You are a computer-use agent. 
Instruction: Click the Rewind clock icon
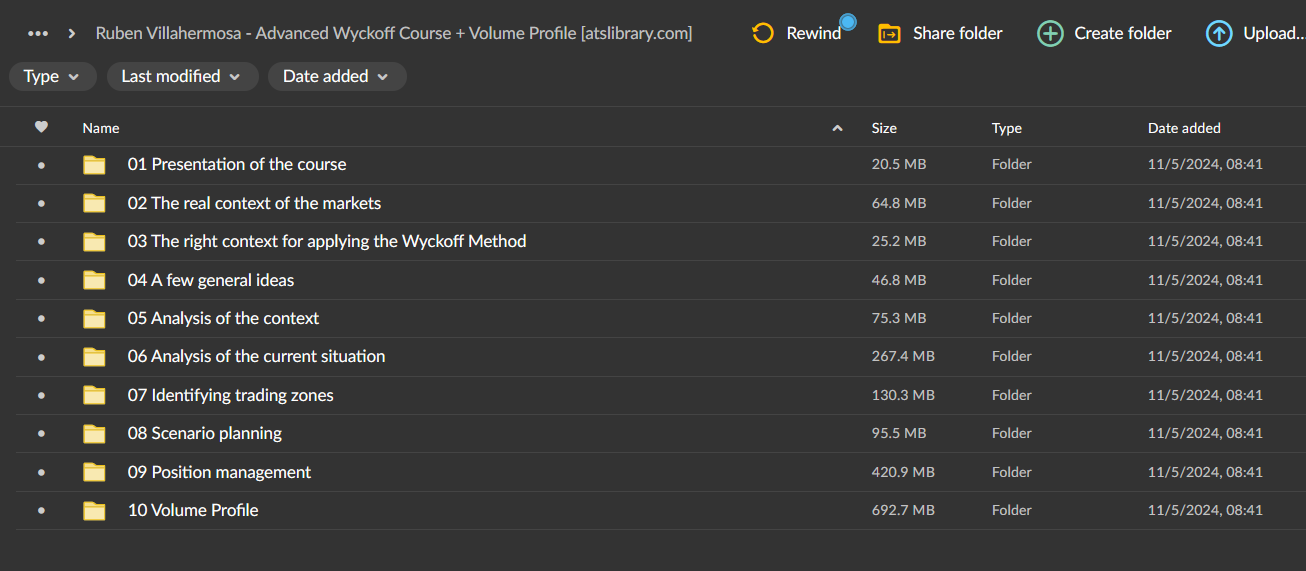click(x=763, y=34)
